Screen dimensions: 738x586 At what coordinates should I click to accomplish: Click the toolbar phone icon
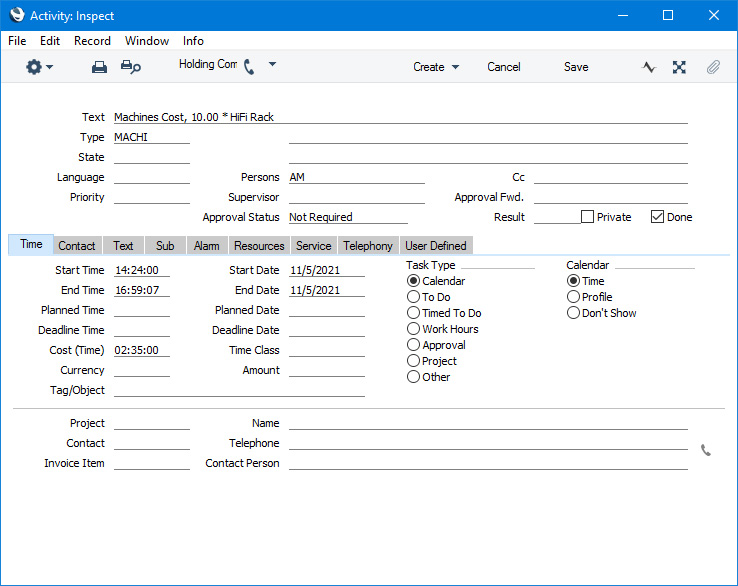click(x=249, y=66)
